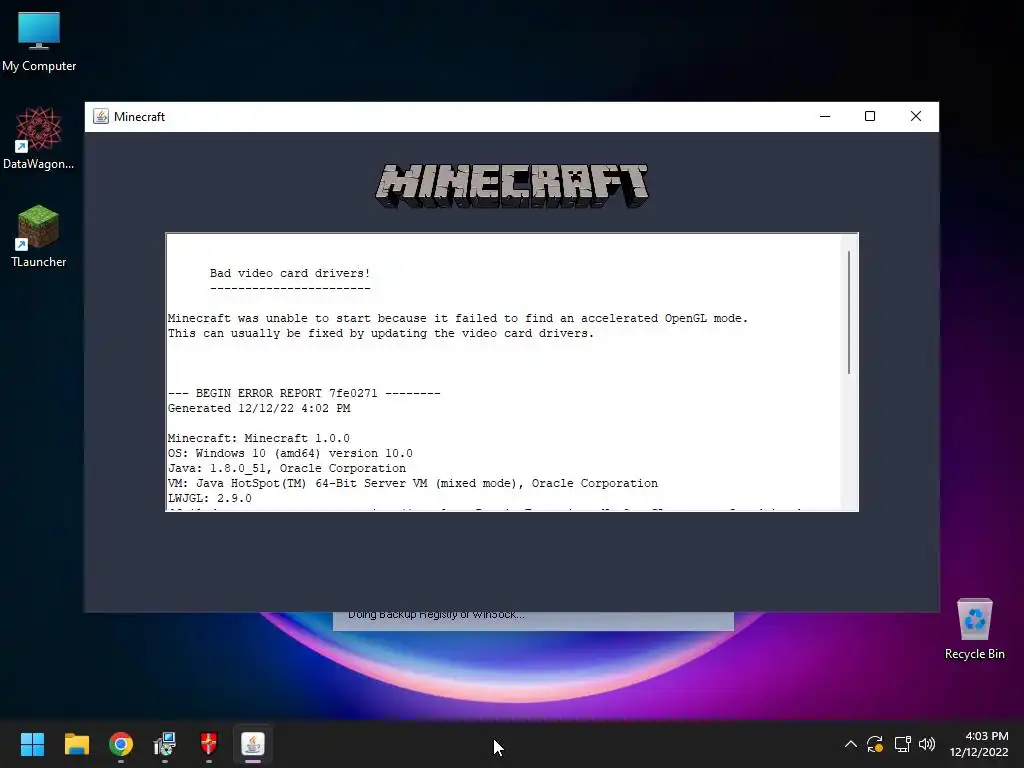Viewport: 1024px width, 768px height.
Task: Open the network tray icon
Action: (x=903, y=744)
